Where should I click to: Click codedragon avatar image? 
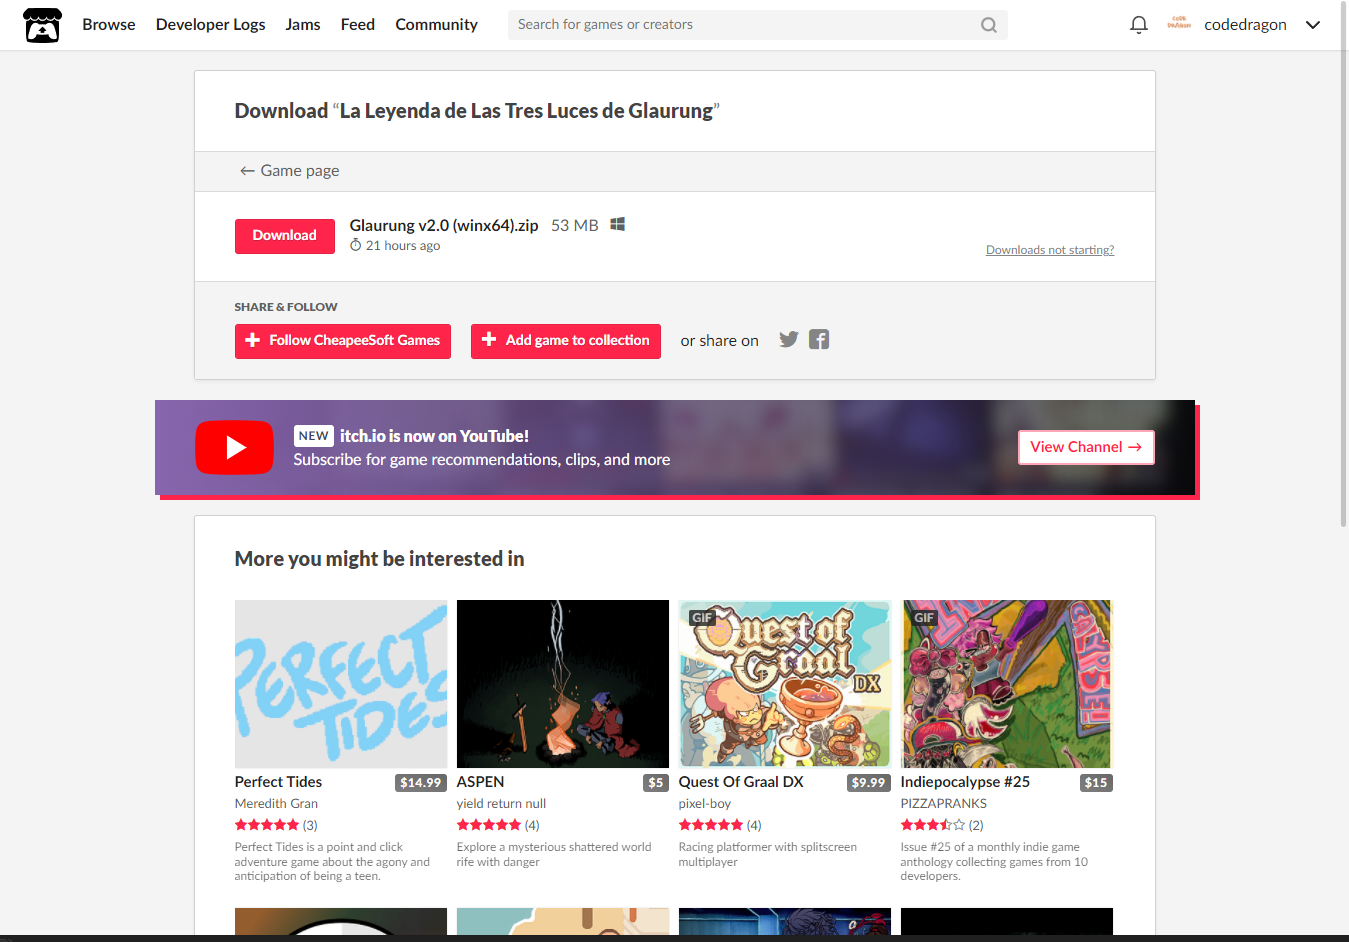[x=1179, y=24]
